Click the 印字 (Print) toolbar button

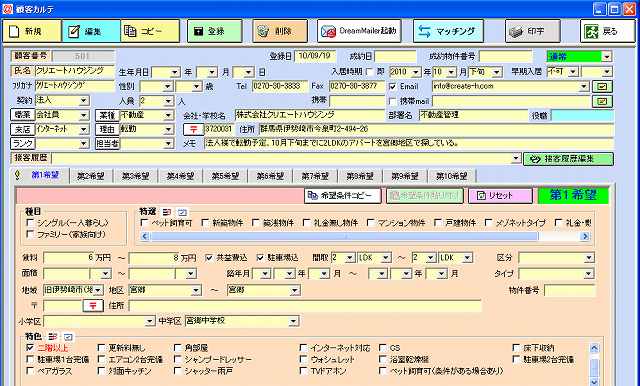coord(533,31)
